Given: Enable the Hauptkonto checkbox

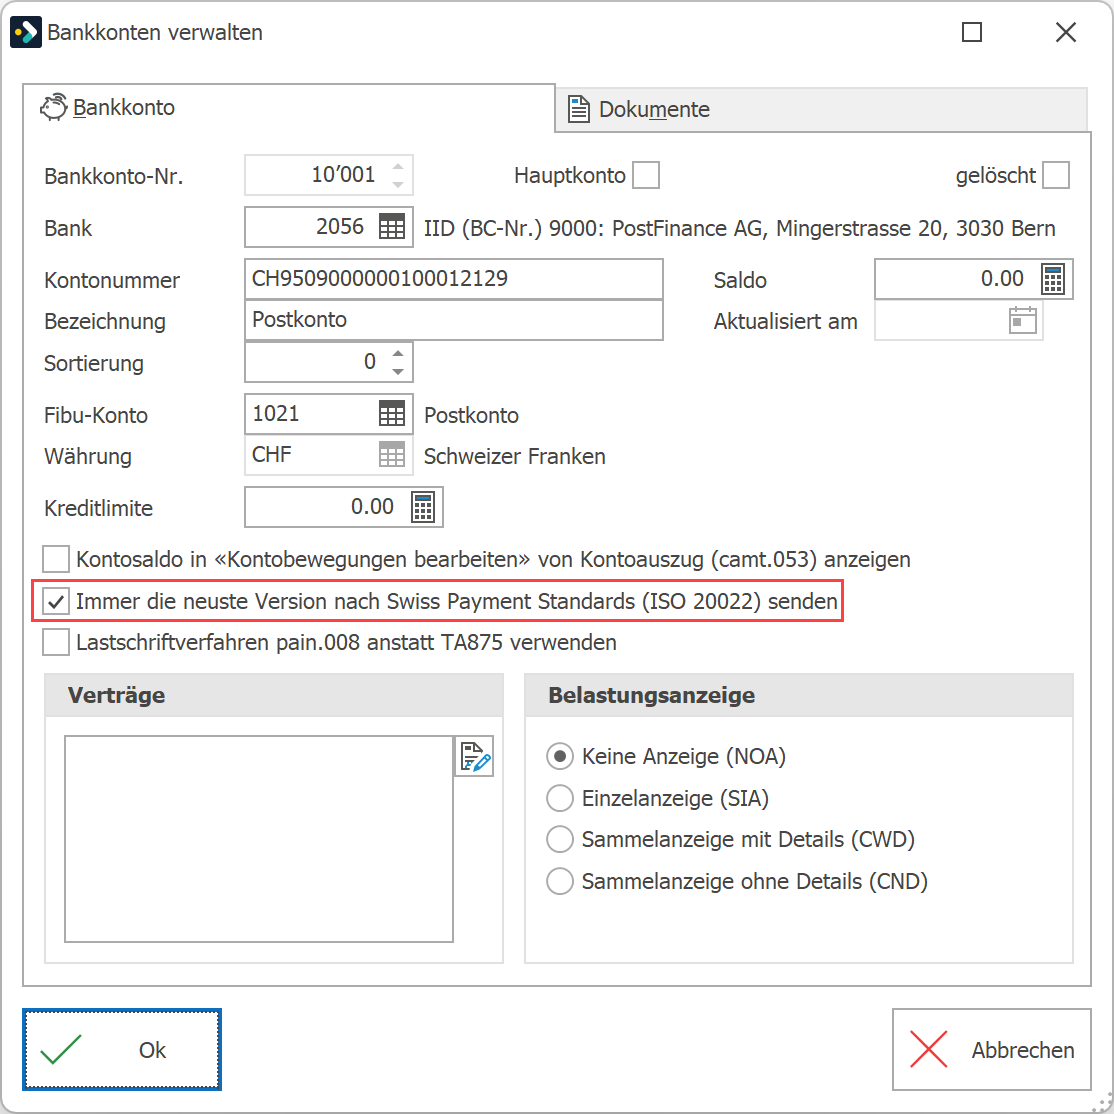Looking at the screenshot, I should 646,175.
